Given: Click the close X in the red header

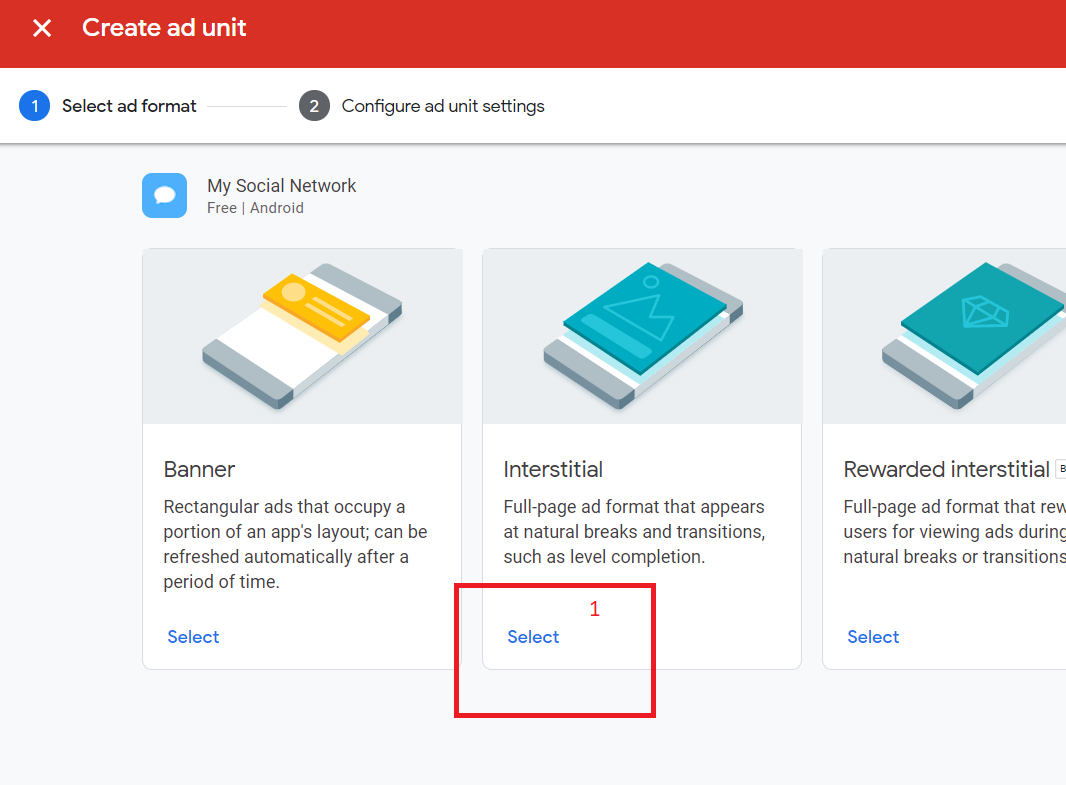Looking at the screenshot, I should pos(41,28).
